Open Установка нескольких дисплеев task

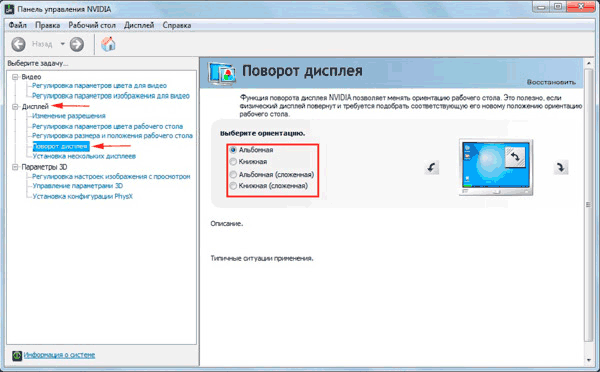(84, 156)
